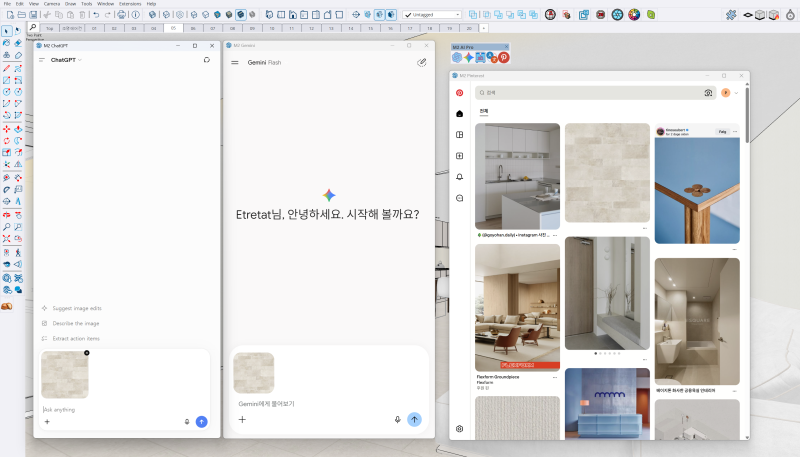Image resolution: width=800 pixels, height=457 pixels.
Task: Open Pinterest from the M2 AI Pro toolbar
Action: [x=504, y=58]
